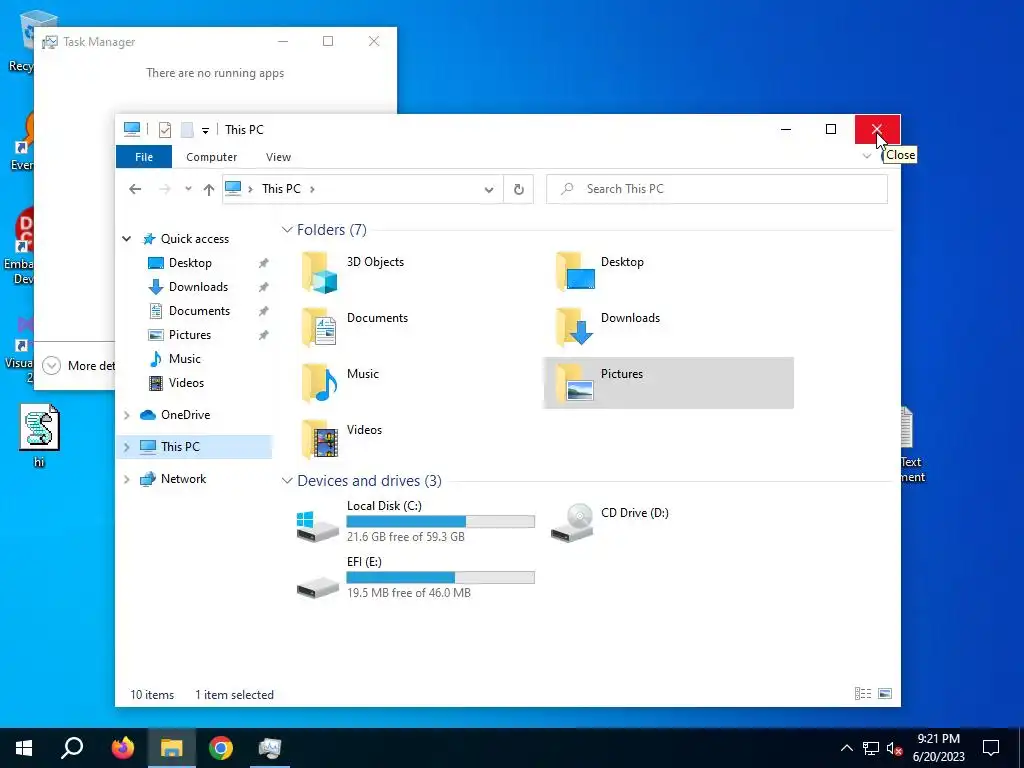Click This PC breadcrumb in address bar
Image resolution: width=1024 pixels, height=768 pixels.
(281, 189)
